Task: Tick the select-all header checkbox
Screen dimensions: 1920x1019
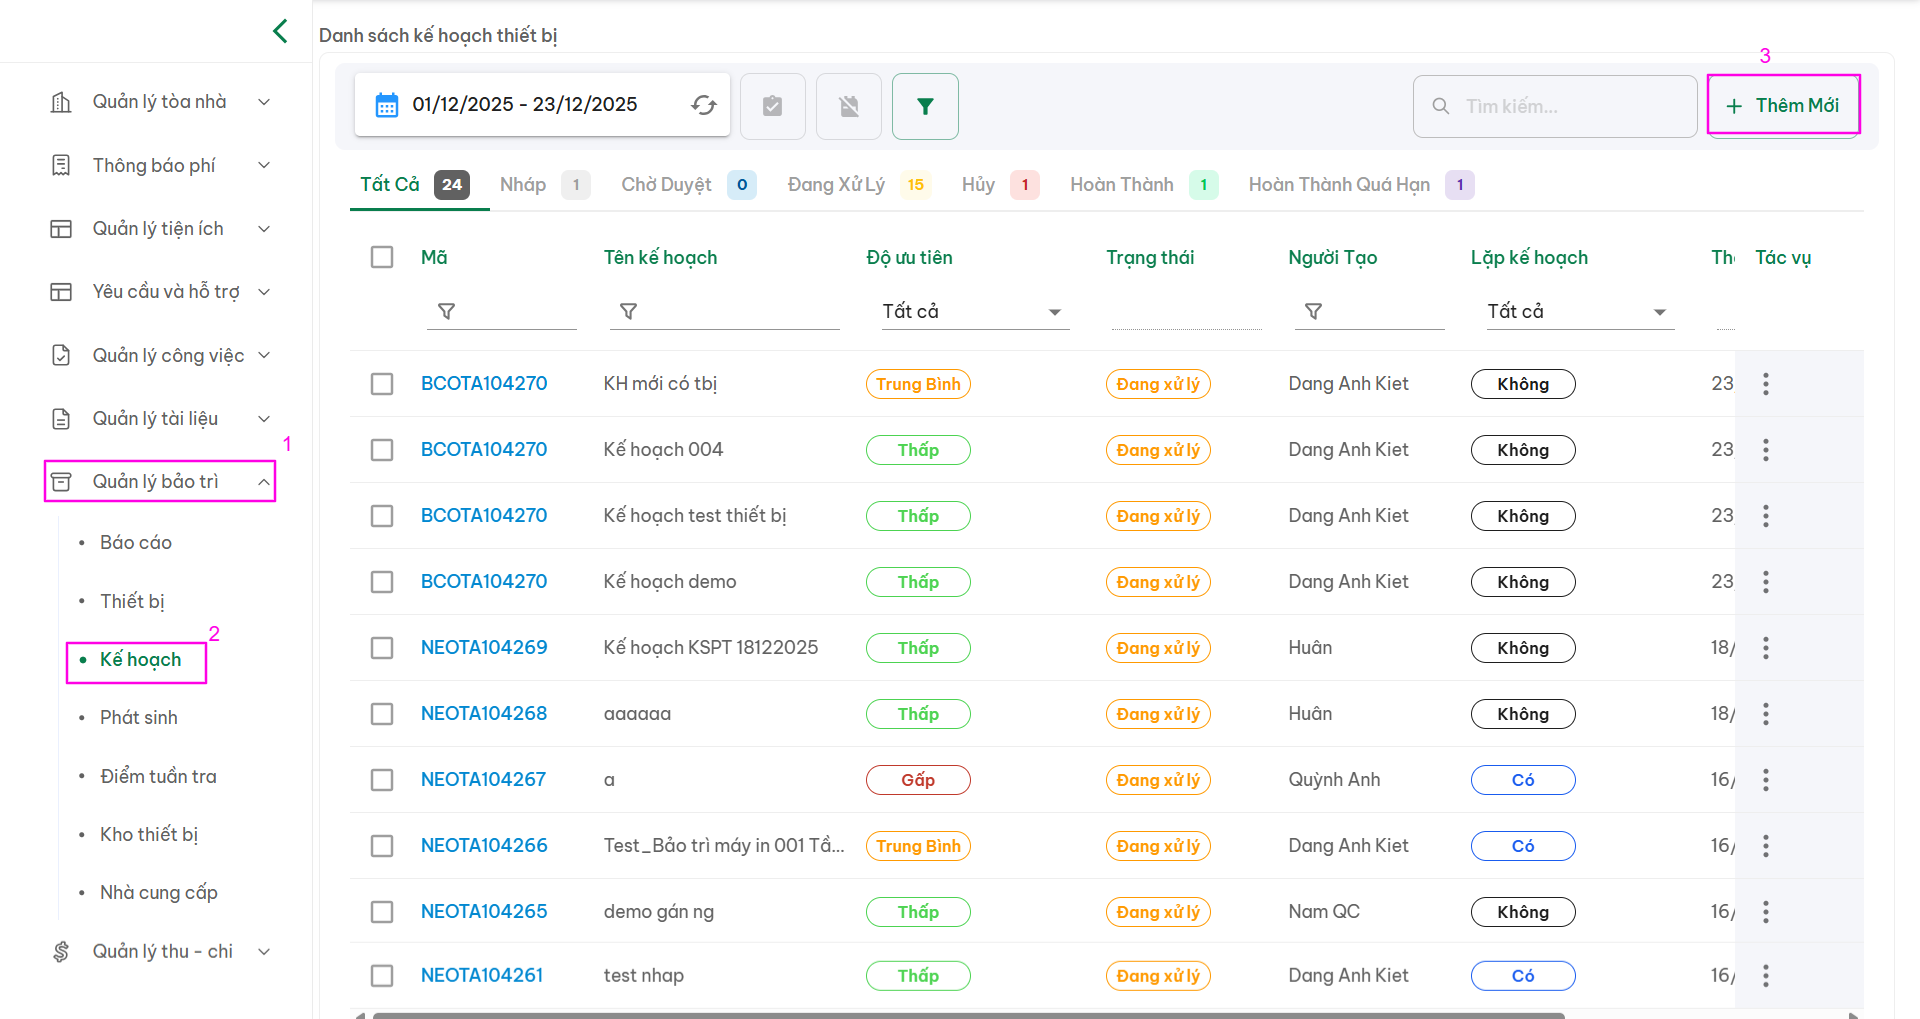Action: tap(382, 257)
